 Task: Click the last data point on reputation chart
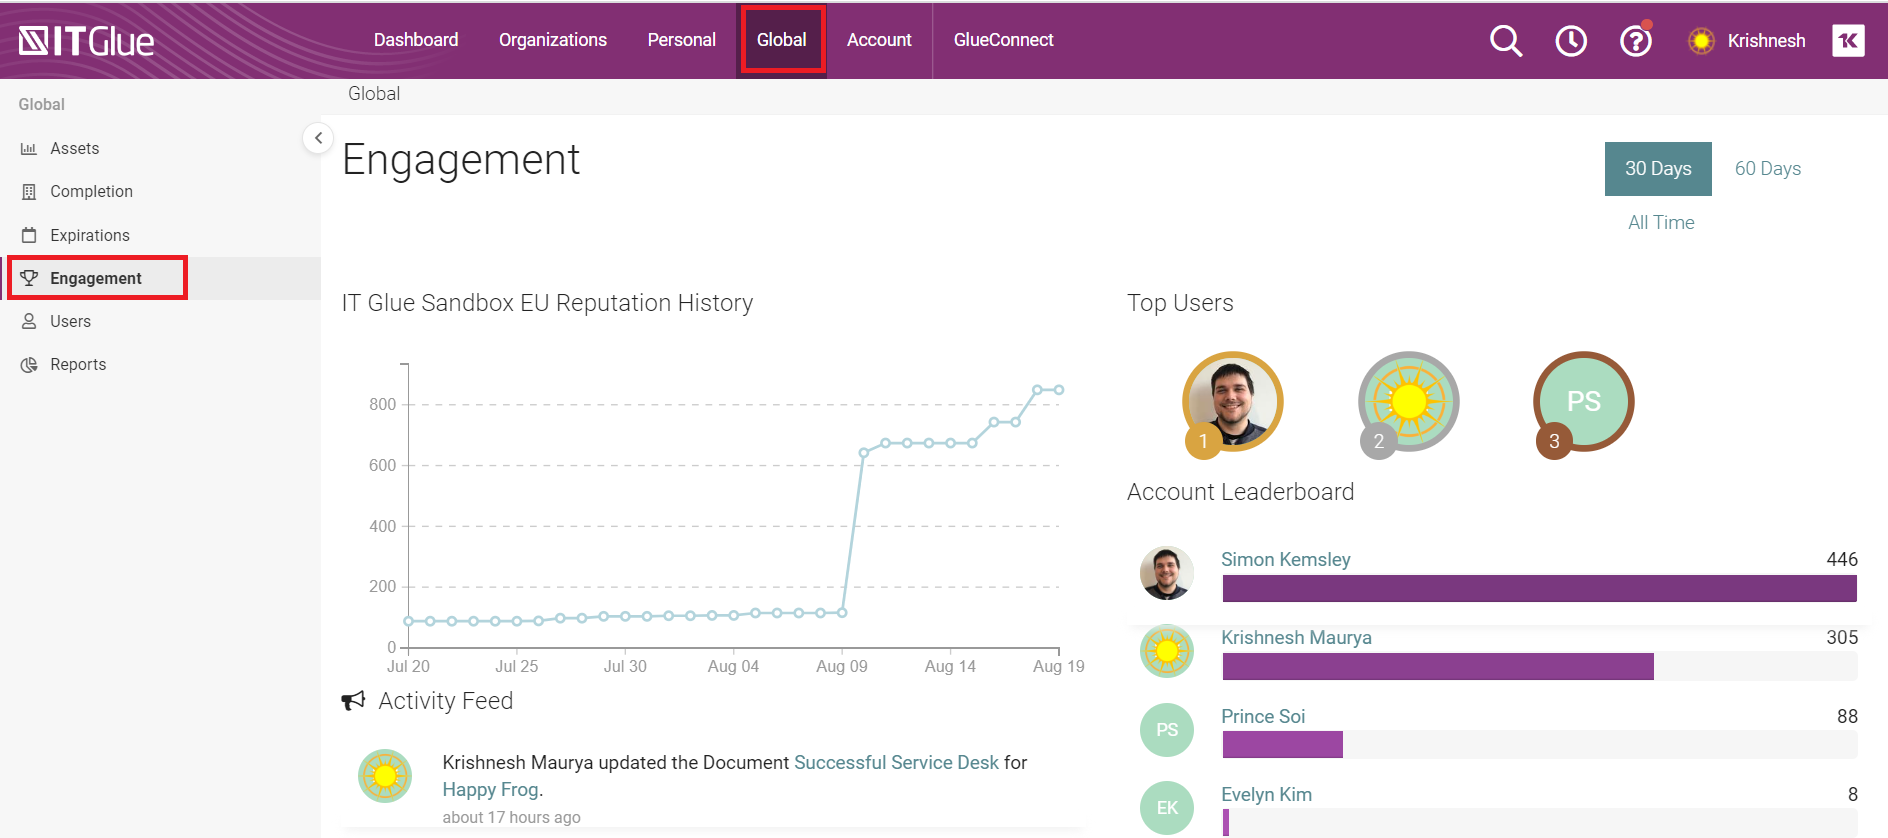click(1059, 390)
